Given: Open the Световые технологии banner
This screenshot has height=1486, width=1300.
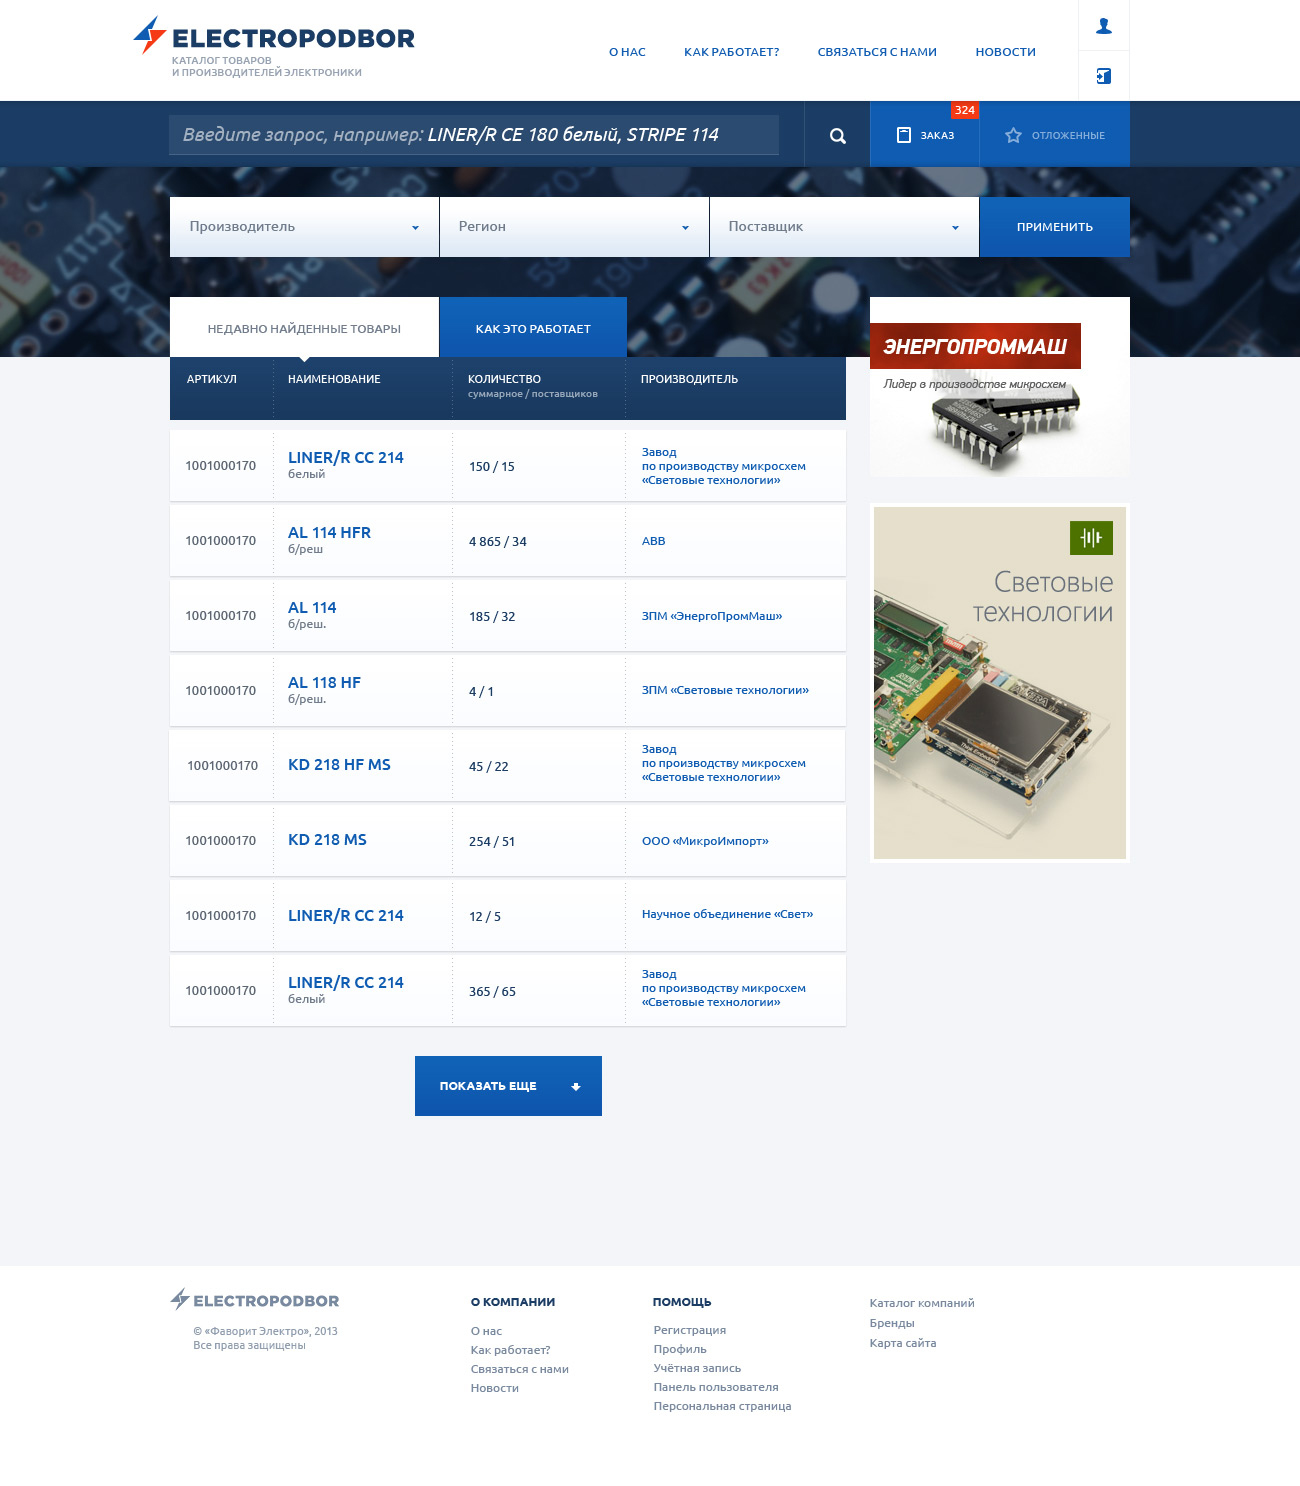Looking at the screenshot, I should tap(1000, 683).
